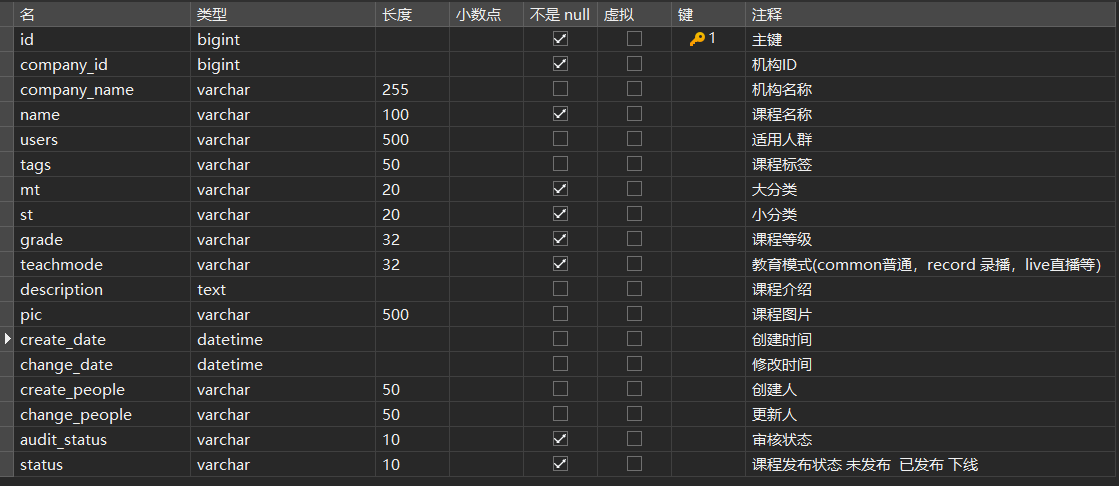Click length 100 of name field
This screenshot has width=1119, height=486.
pyautogui.click(x=395, y=115)
